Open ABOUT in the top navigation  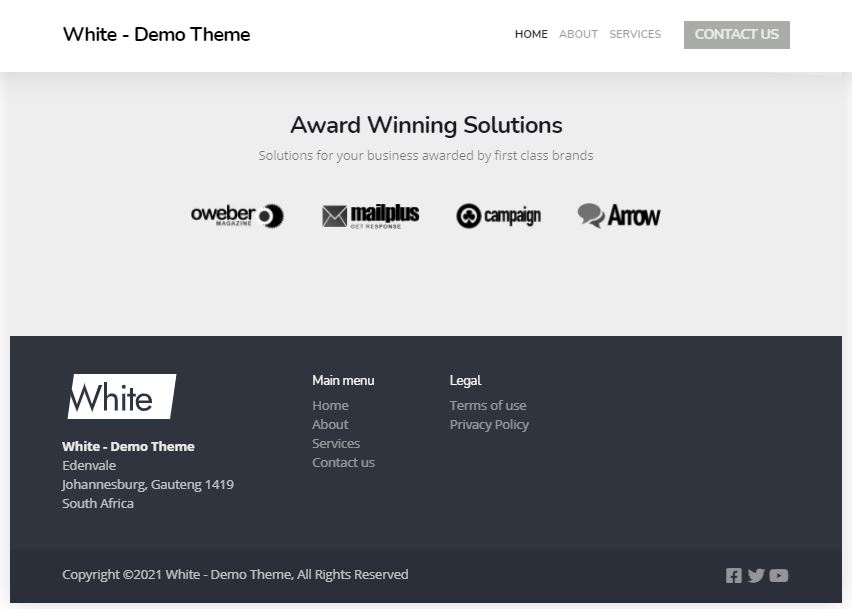tap(578, 34)
